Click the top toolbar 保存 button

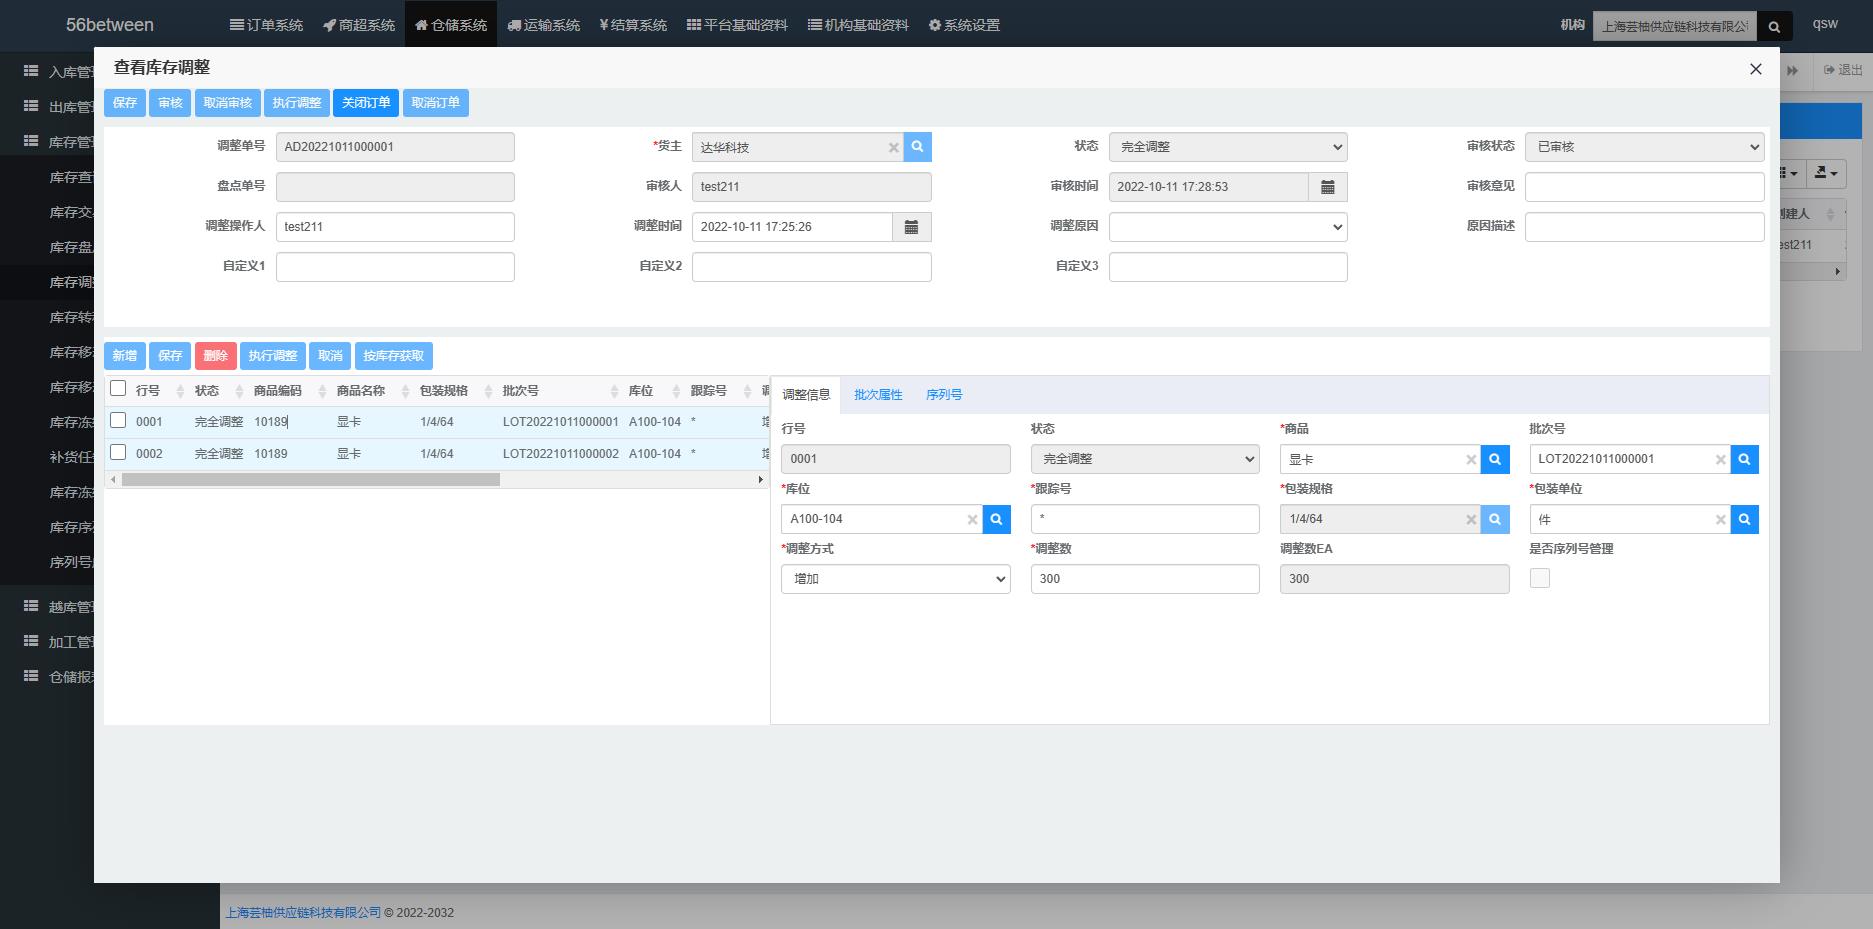(x=125, y=103)
